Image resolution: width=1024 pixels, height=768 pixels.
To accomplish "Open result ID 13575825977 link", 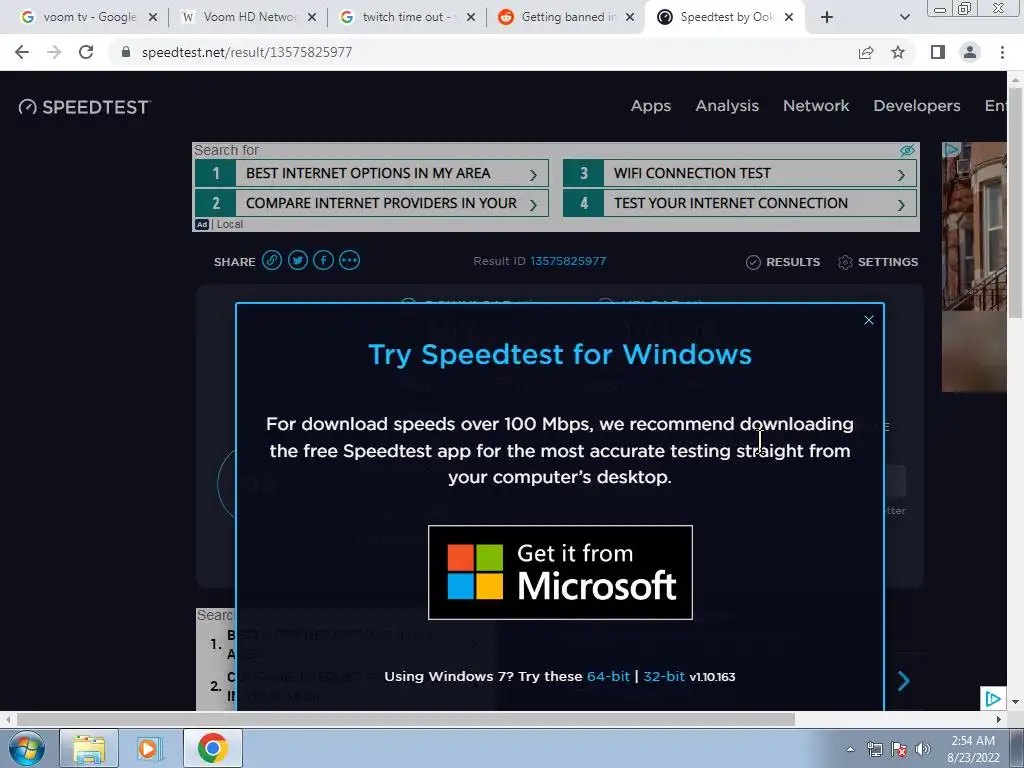I will (568, 261).
